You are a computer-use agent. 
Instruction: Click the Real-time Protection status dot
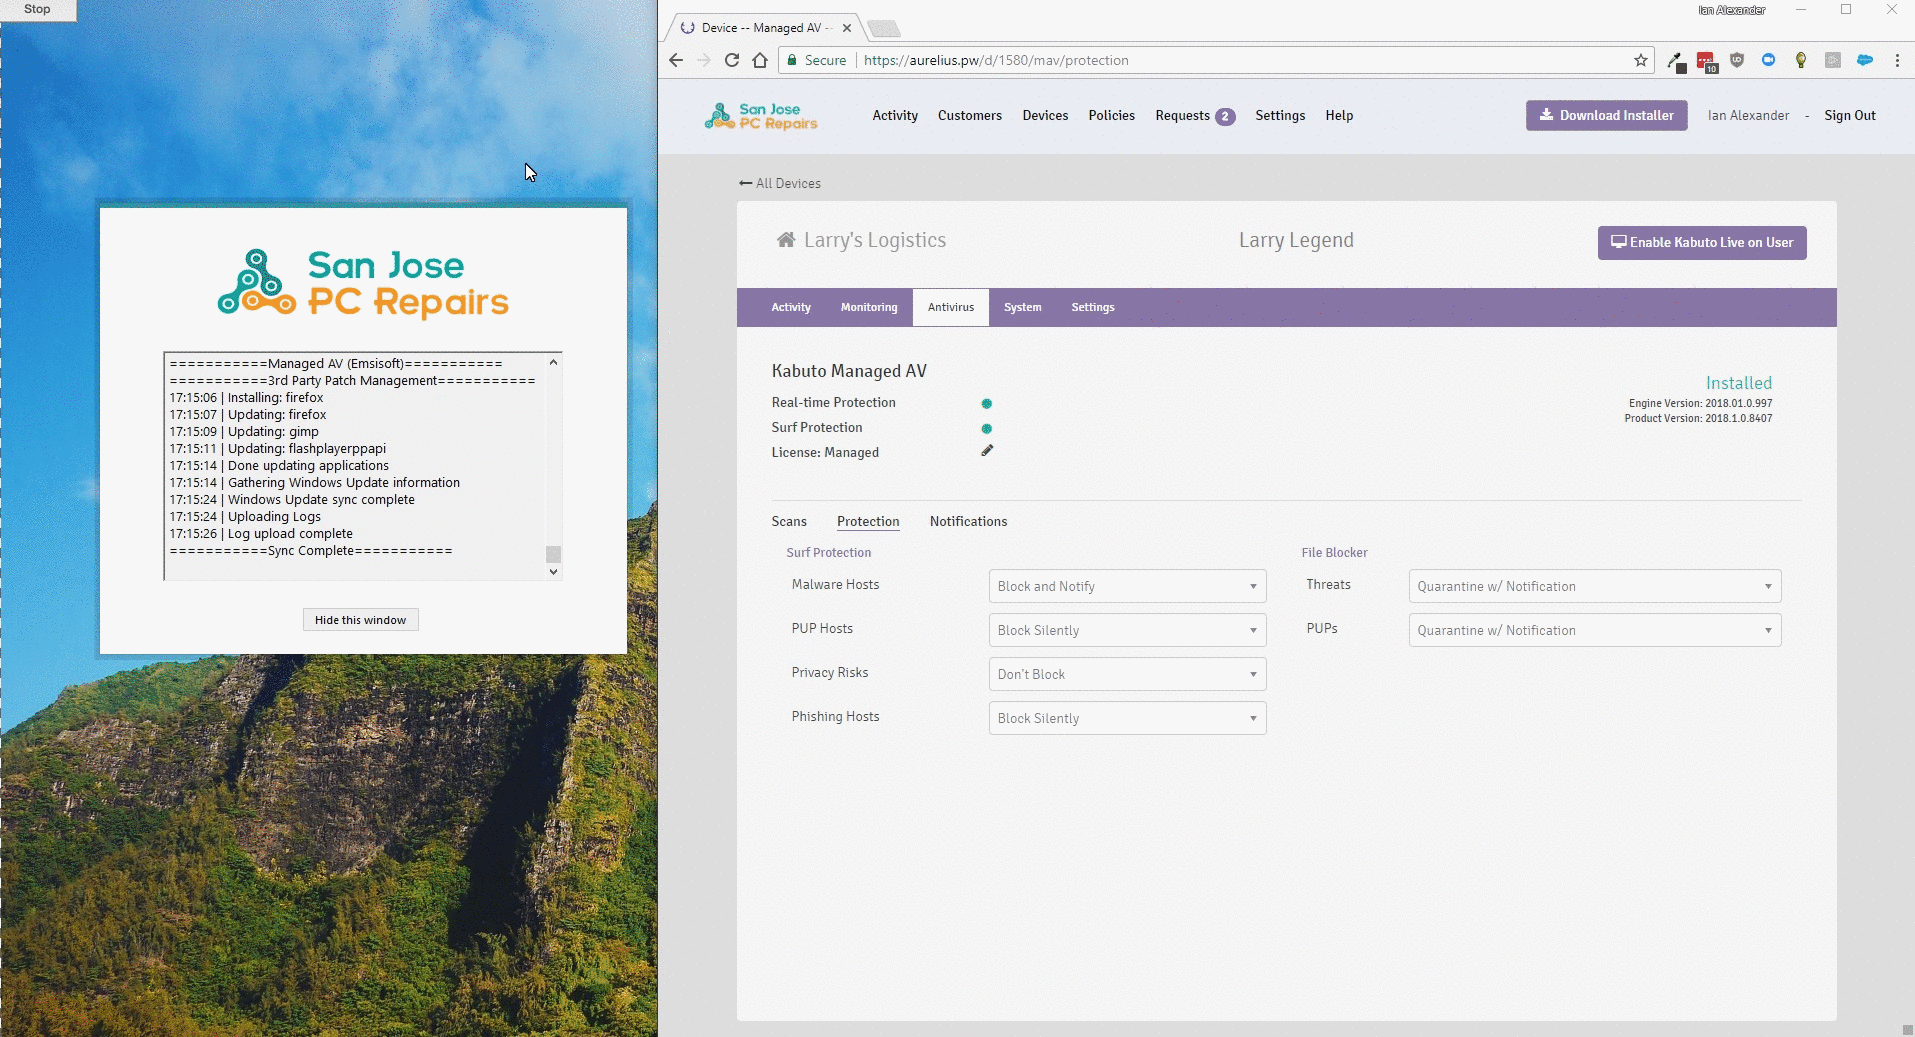pos(987,404)
